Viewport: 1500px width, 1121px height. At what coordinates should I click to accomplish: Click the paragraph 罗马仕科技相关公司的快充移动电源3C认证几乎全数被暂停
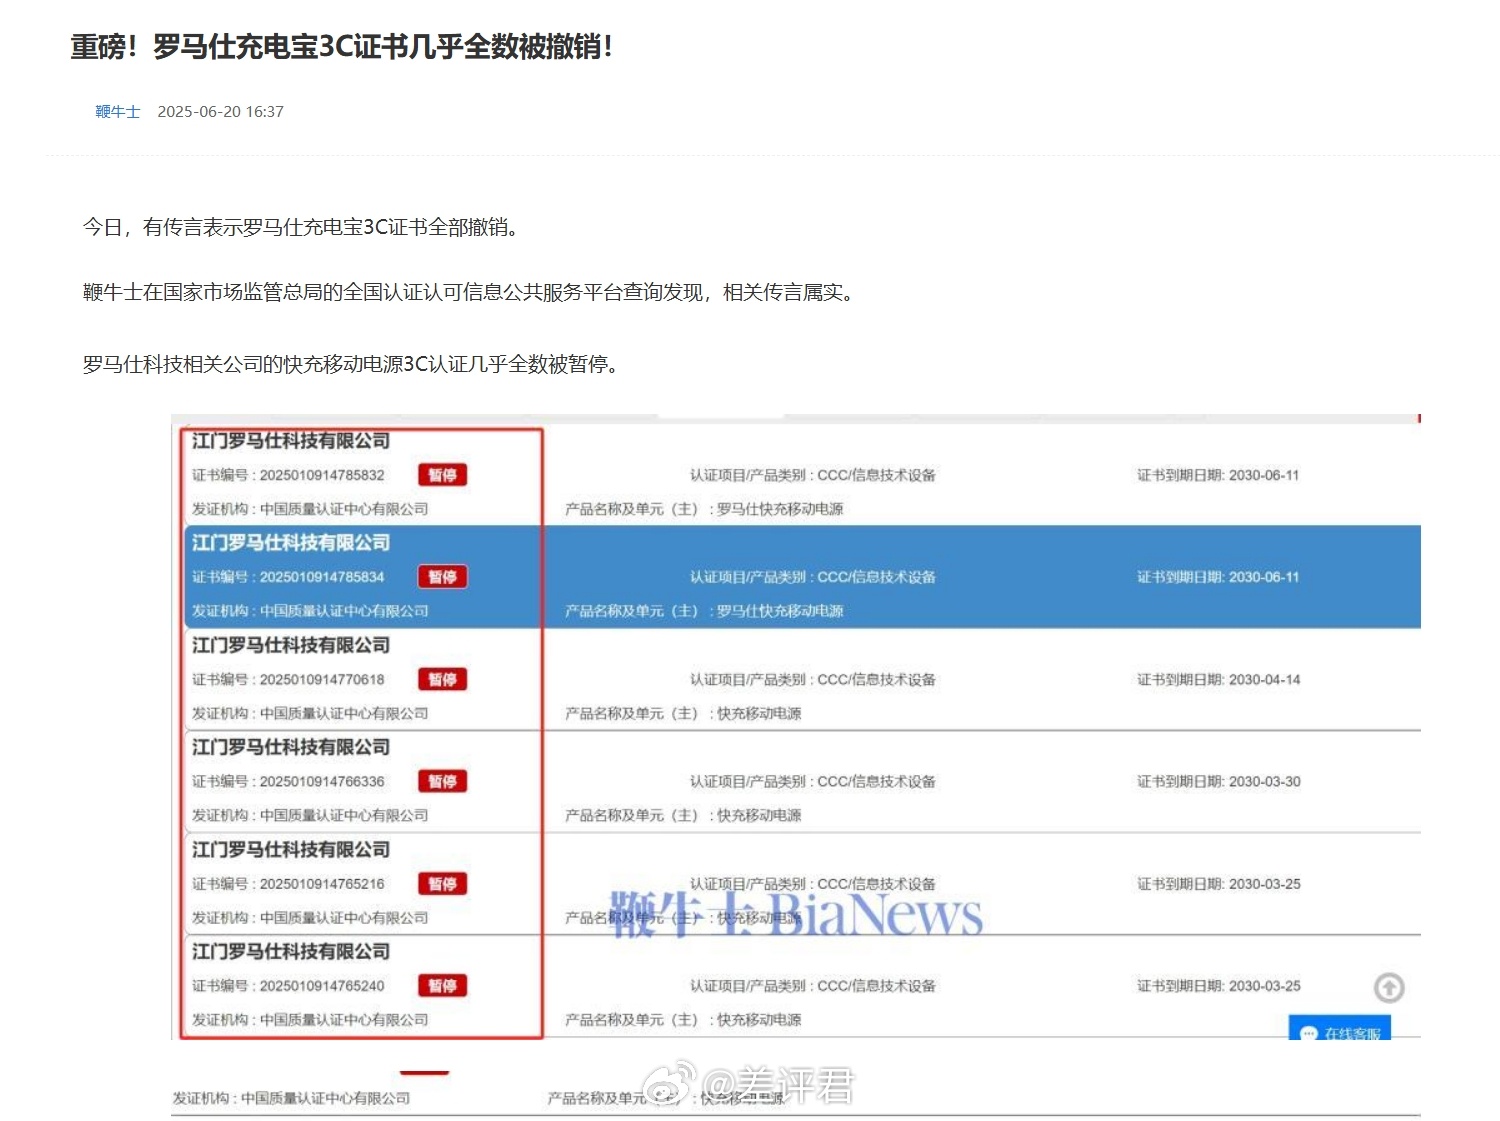352,364
